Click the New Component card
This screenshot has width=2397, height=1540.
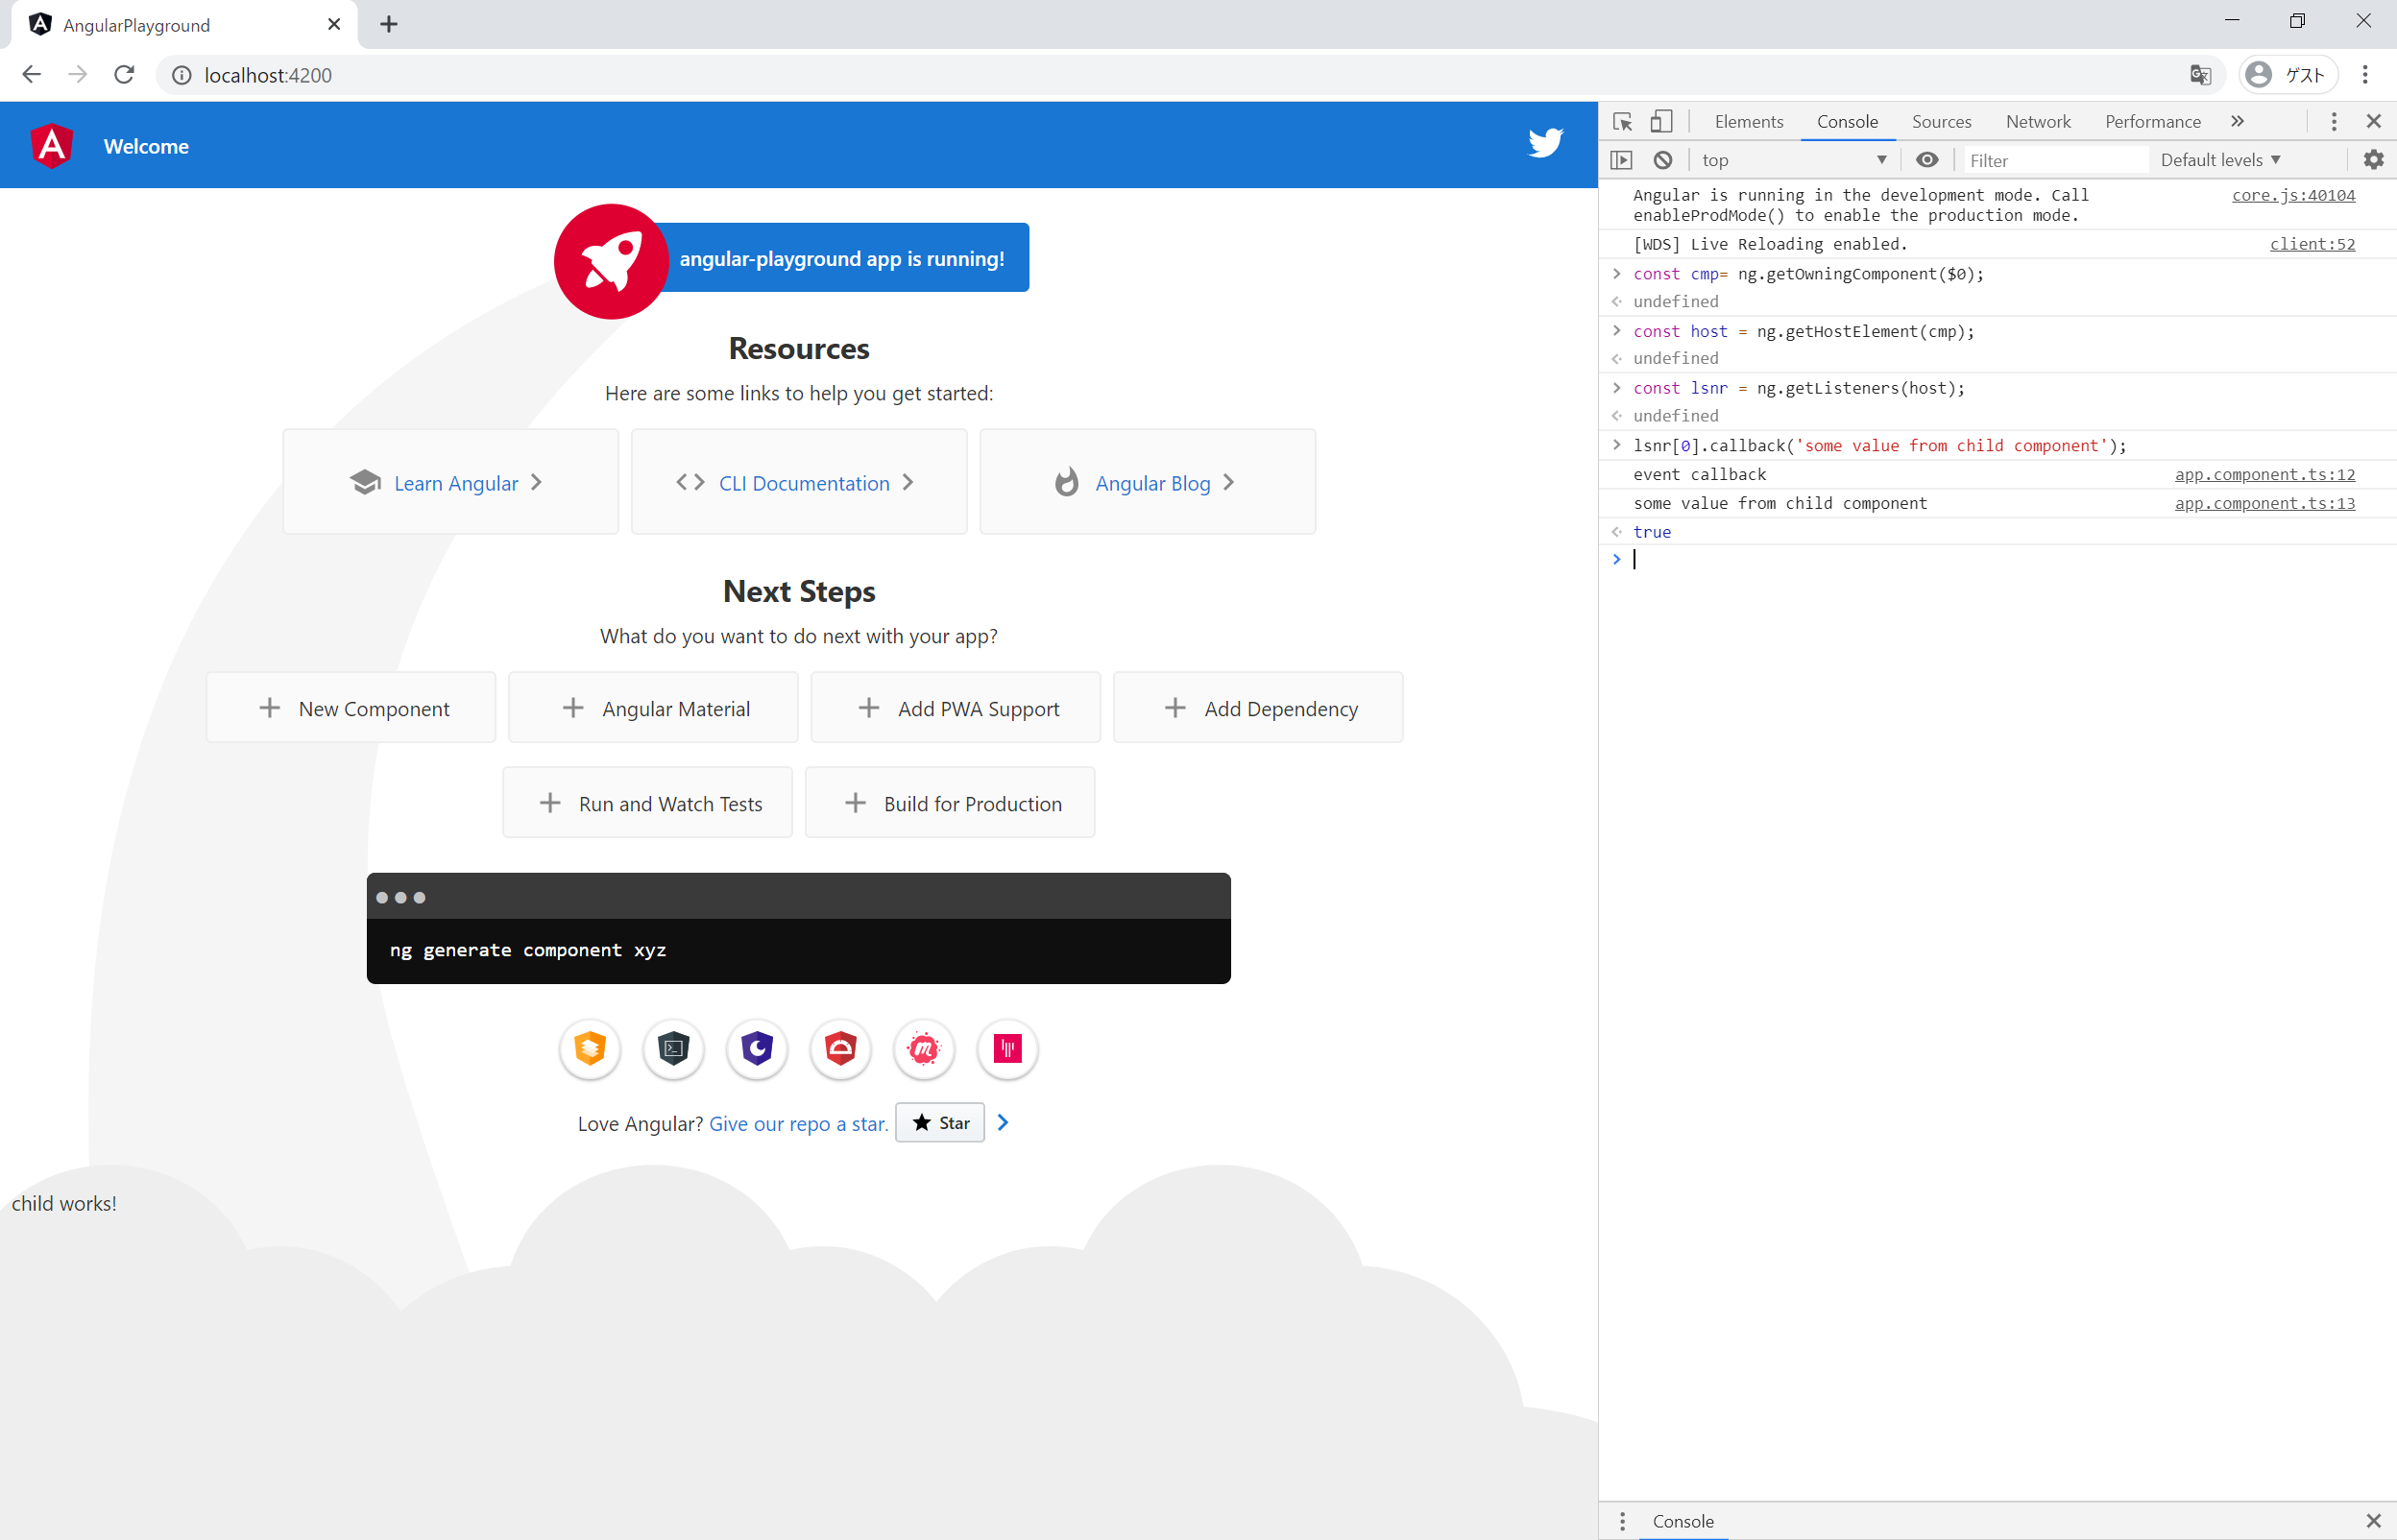[351, 707]
